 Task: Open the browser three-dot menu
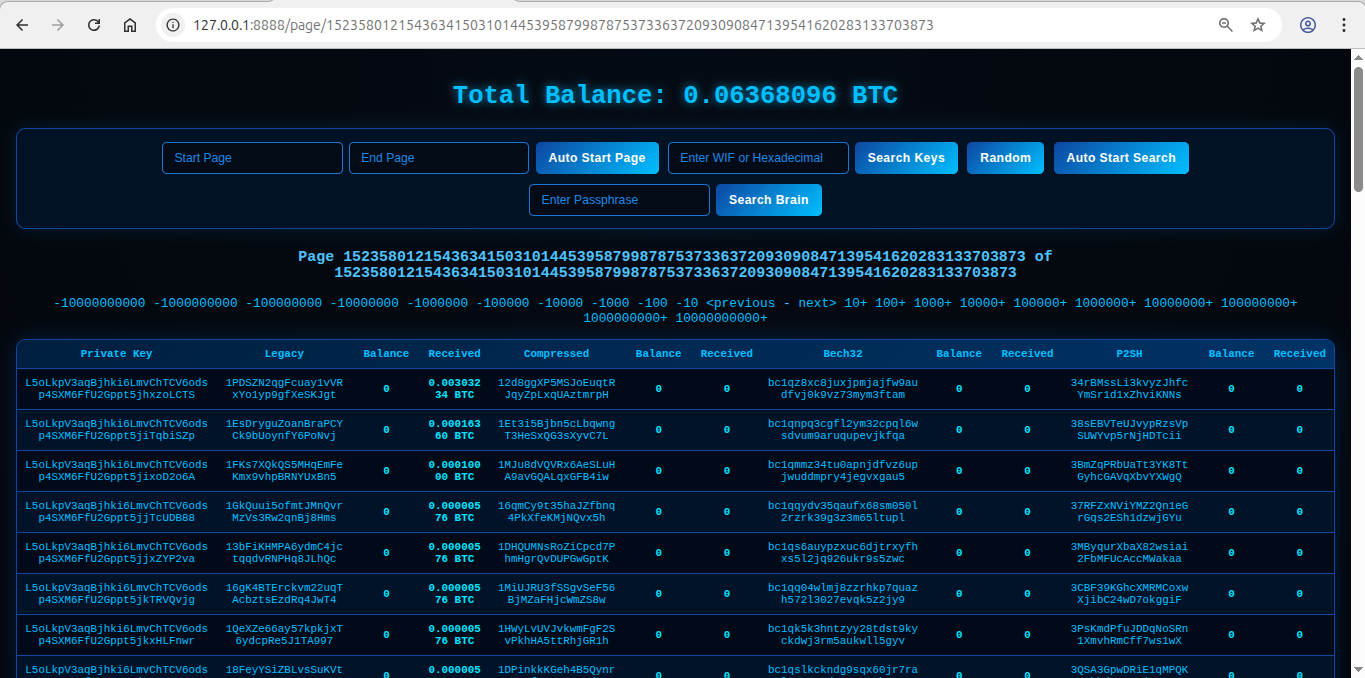(x=1344, y=25)
